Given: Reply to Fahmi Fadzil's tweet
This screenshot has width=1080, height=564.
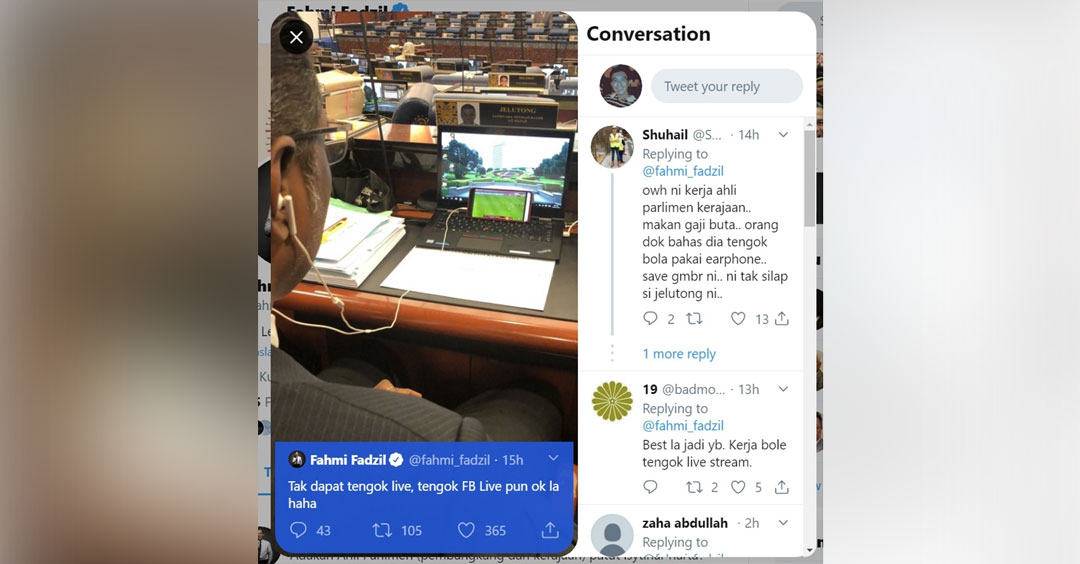Looking at the screenshot, I should coord(298,530).
